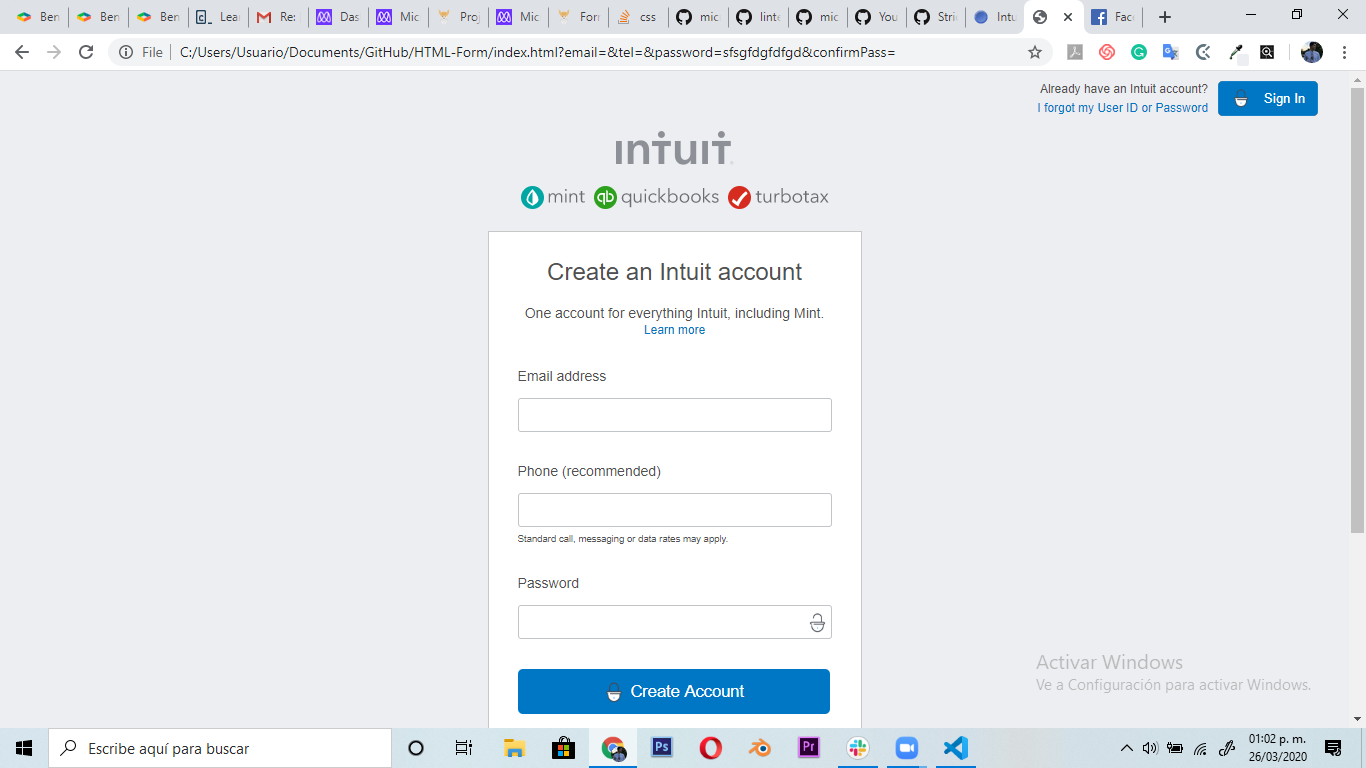Open Opera browser from the taskbar
This screenshot has height=768, width=1366.
tap(710, 748)
